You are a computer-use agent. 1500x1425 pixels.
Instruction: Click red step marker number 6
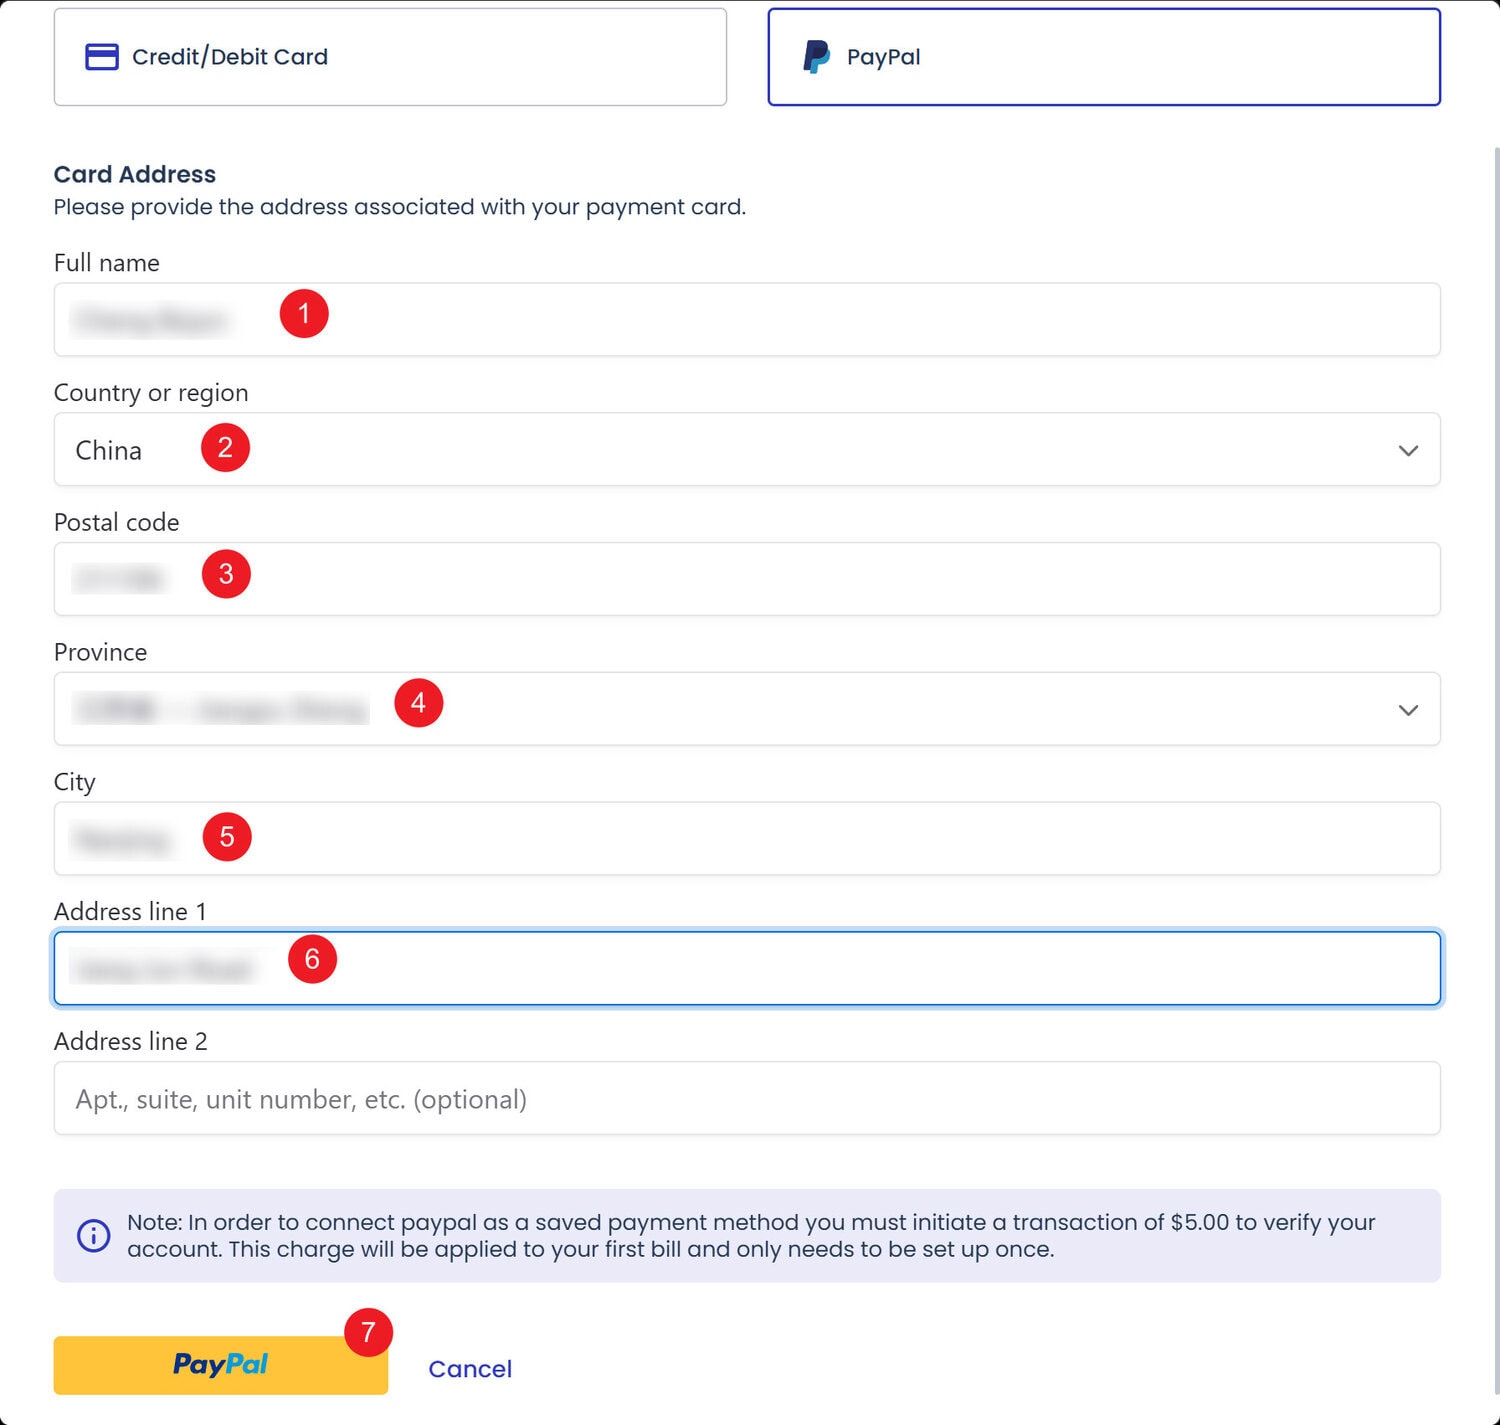[x=312, y=959]
